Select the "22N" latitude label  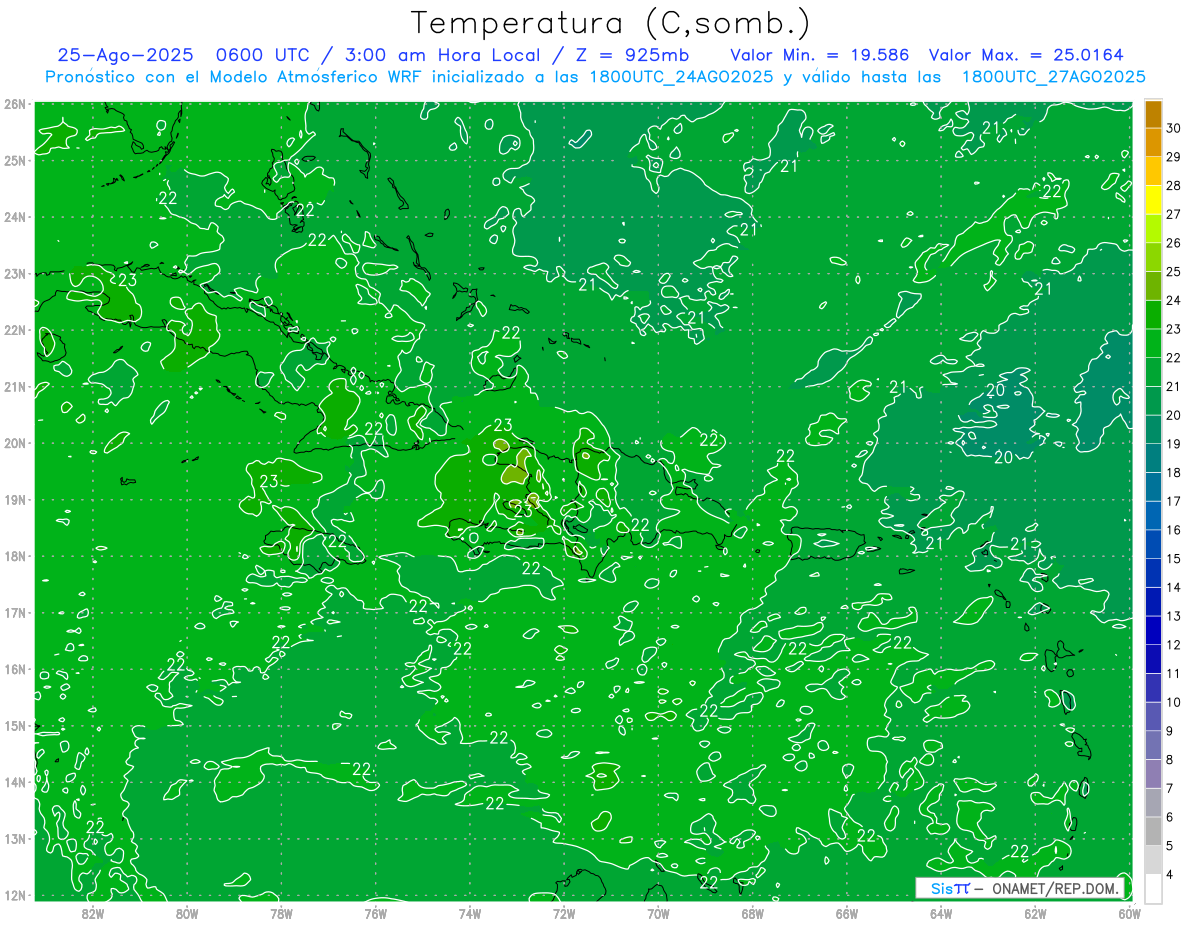(15, 330)
